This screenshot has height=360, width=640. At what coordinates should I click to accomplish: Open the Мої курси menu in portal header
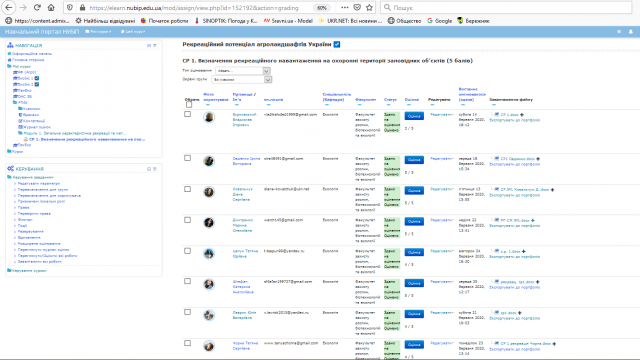click(98, 31)
